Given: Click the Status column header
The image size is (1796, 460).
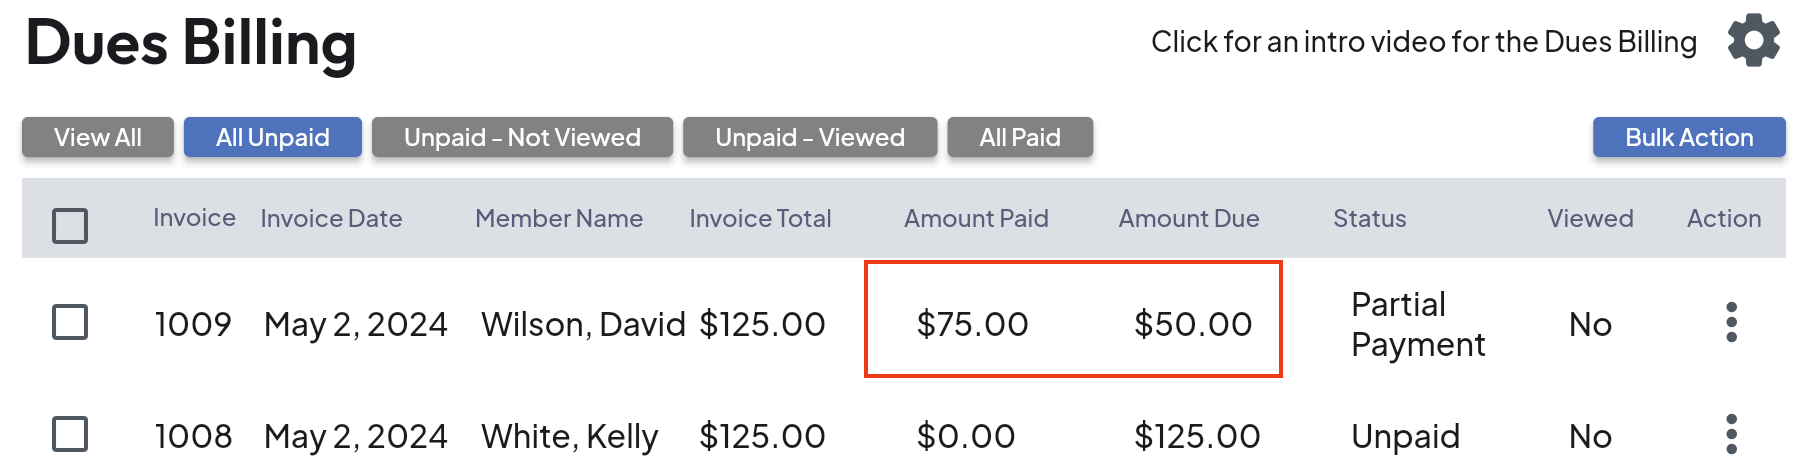Looking at the screenshot, I should (x=1369, y=219).
